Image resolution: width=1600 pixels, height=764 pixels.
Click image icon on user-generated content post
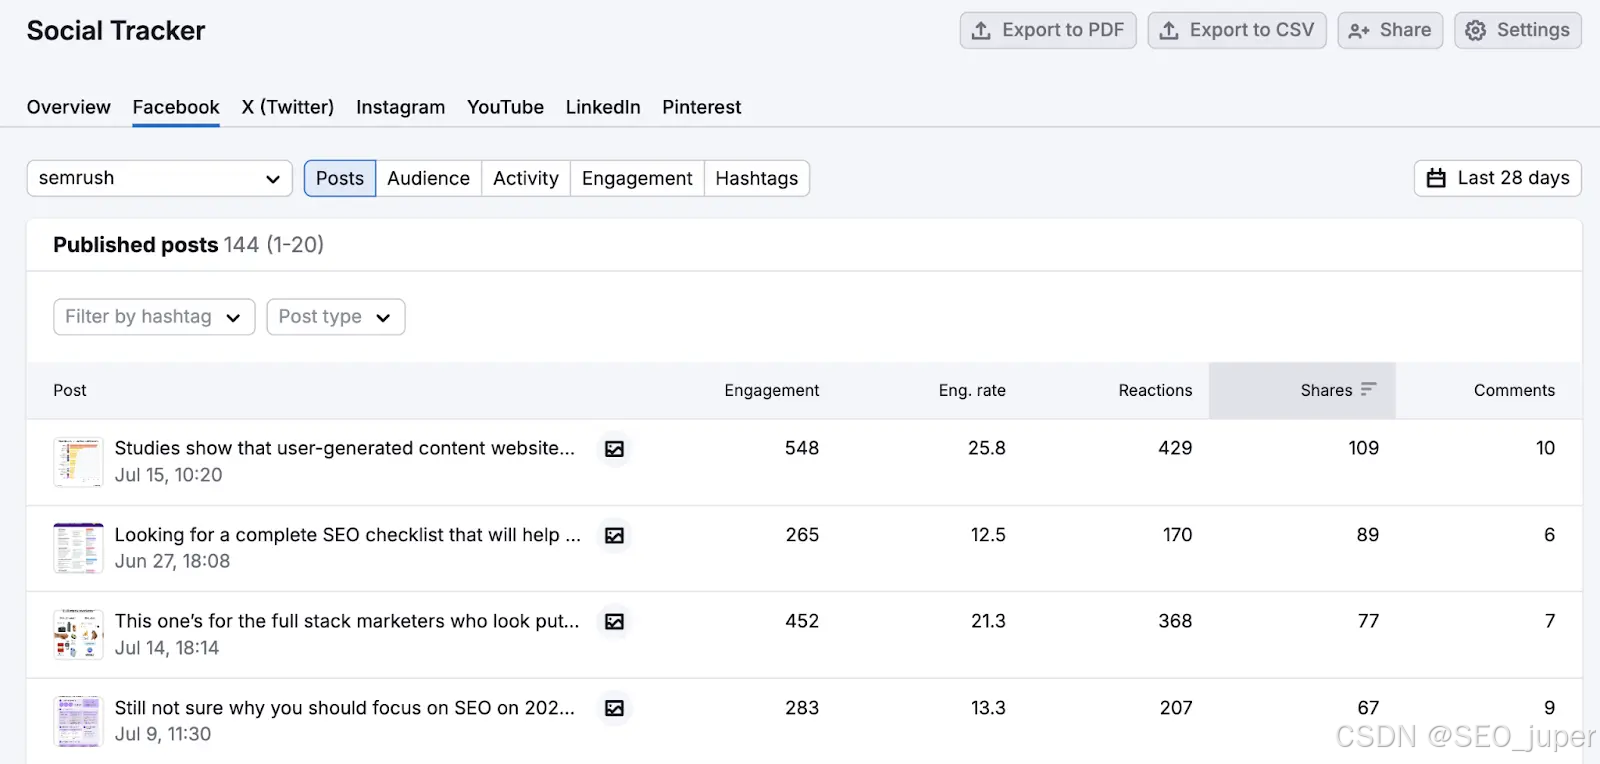(x=614, y=449)
